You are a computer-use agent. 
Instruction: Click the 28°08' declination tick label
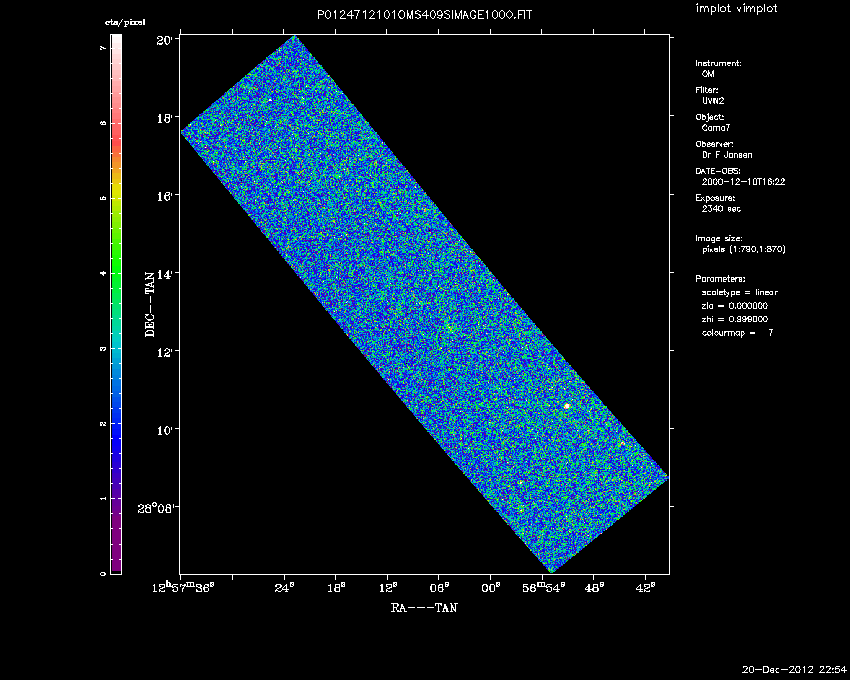click(157, 508)
